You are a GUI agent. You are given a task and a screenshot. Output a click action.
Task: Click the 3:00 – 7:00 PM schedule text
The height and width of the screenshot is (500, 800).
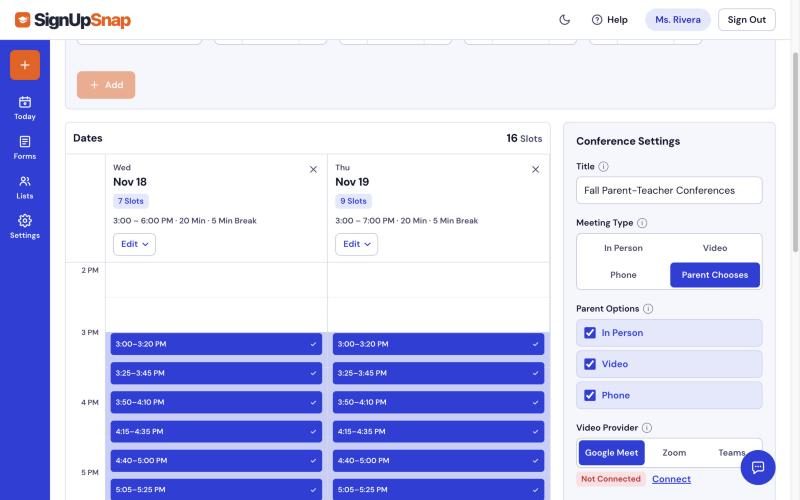point(407,221)
